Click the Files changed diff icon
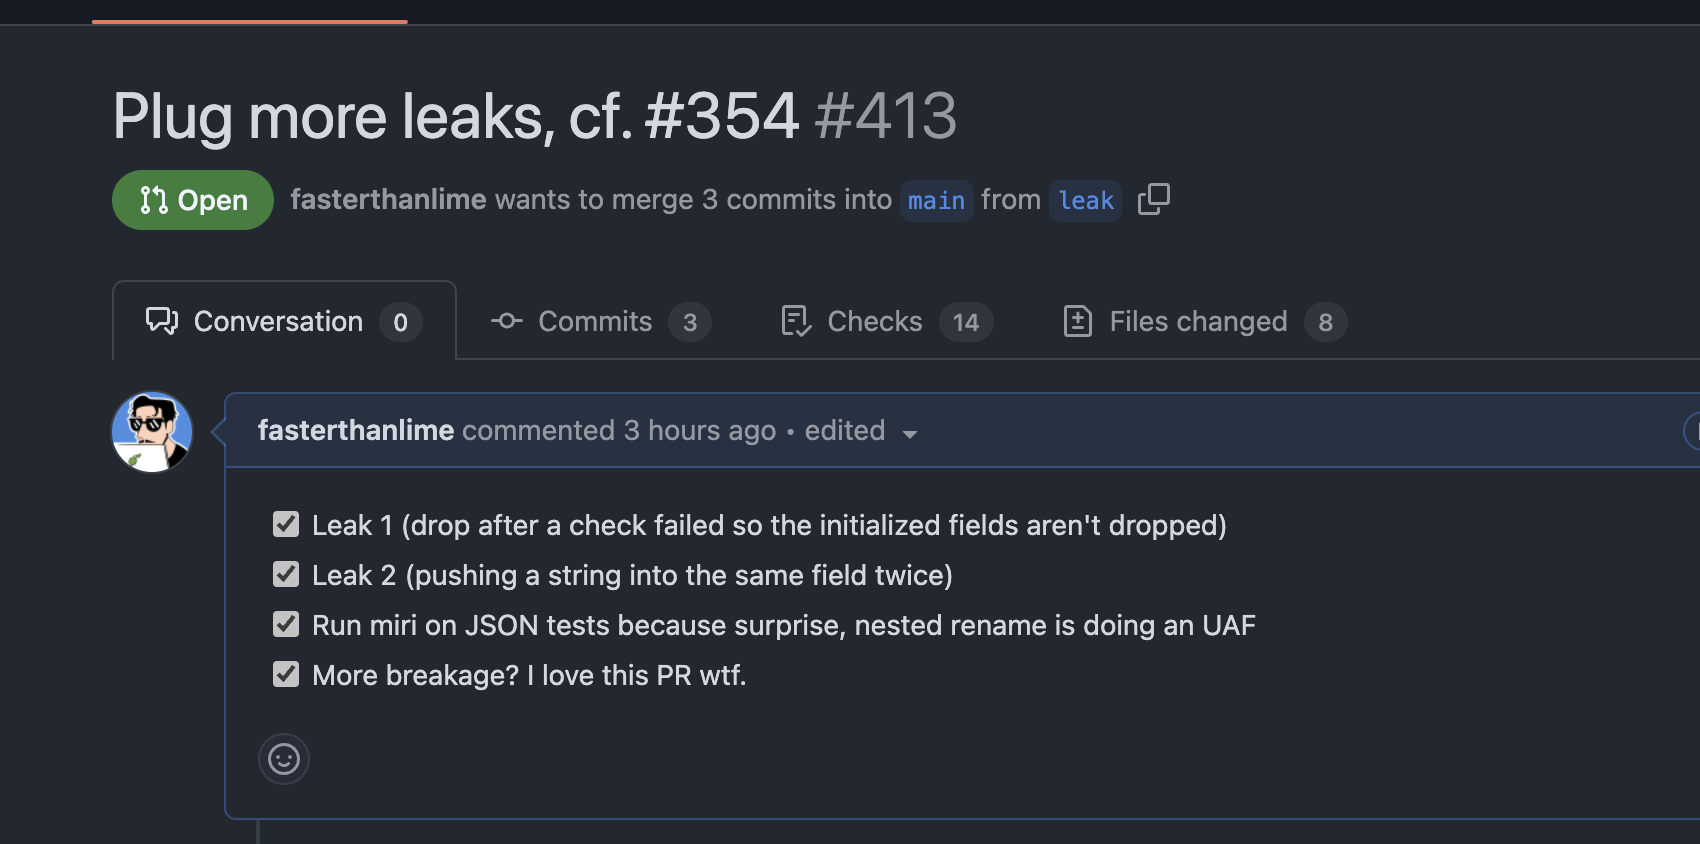Viewport: 1700px width, 844px height. click(1078, 321)
